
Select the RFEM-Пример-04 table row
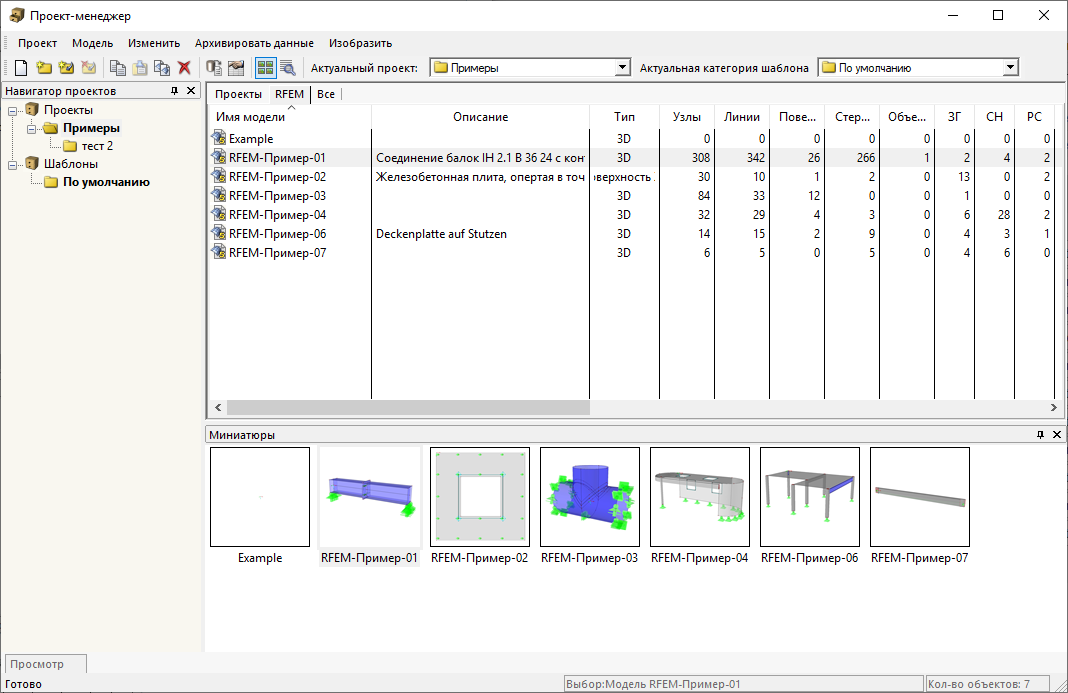[631, 215]
